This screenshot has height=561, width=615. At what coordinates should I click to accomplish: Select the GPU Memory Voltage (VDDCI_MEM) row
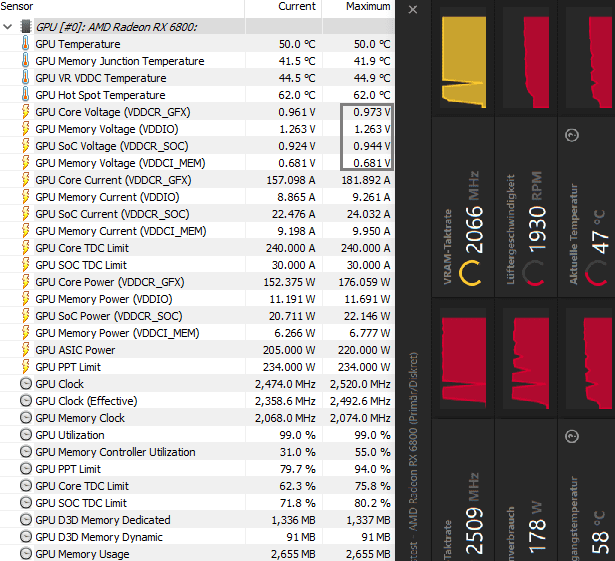[197, 163]
